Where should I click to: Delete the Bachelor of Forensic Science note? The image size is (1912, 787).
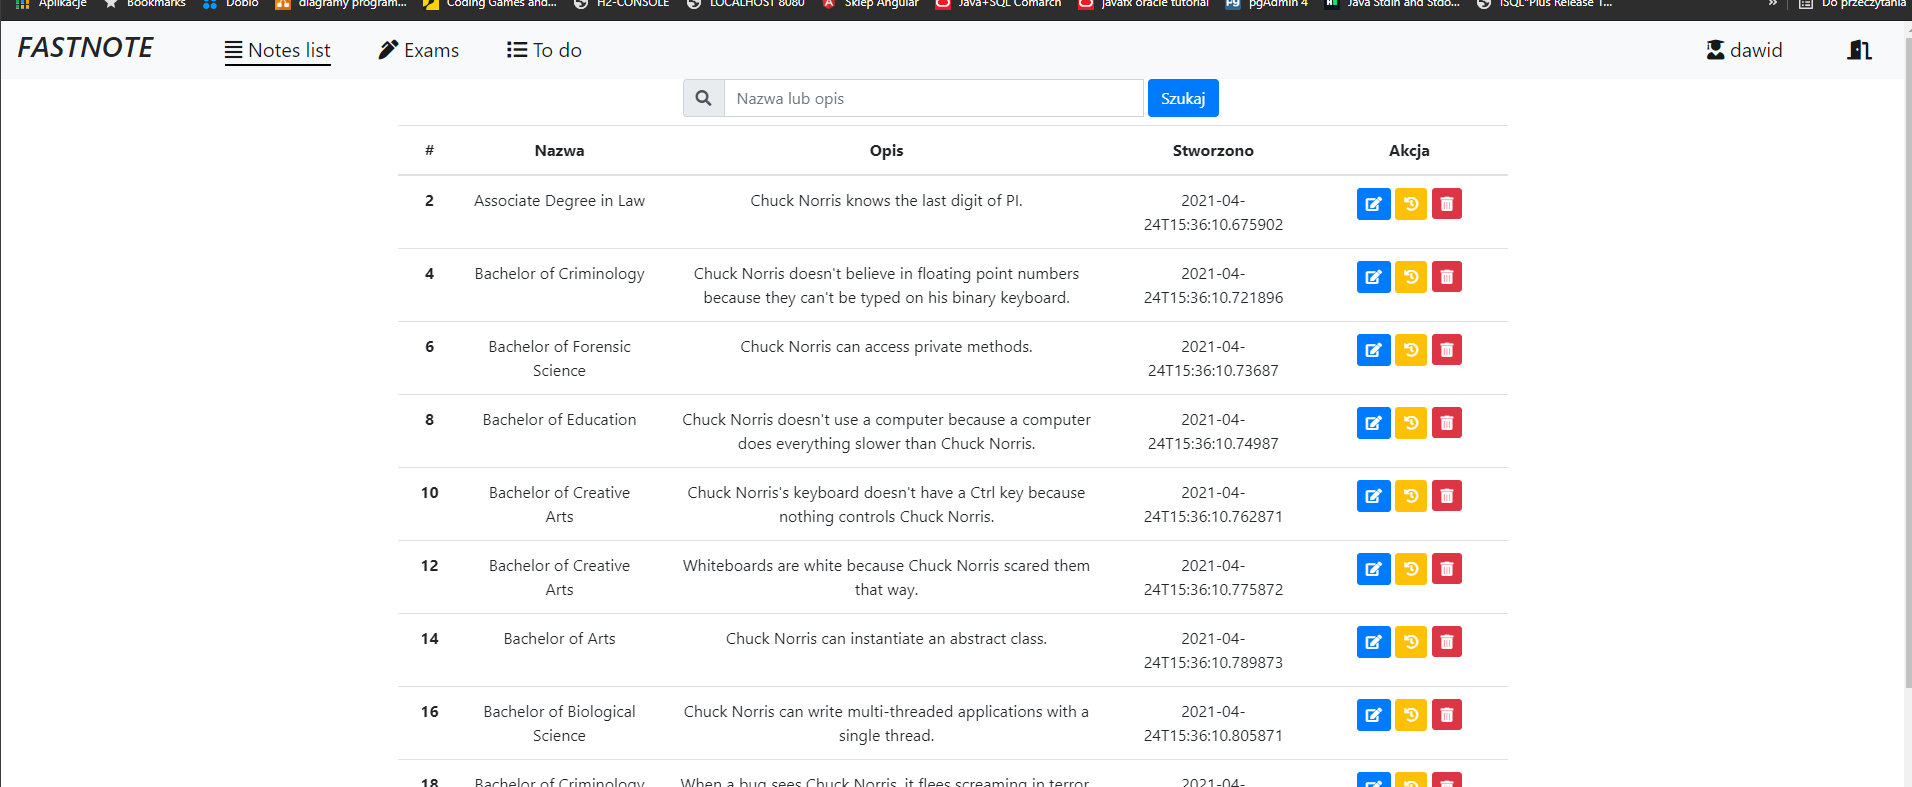1446,350
